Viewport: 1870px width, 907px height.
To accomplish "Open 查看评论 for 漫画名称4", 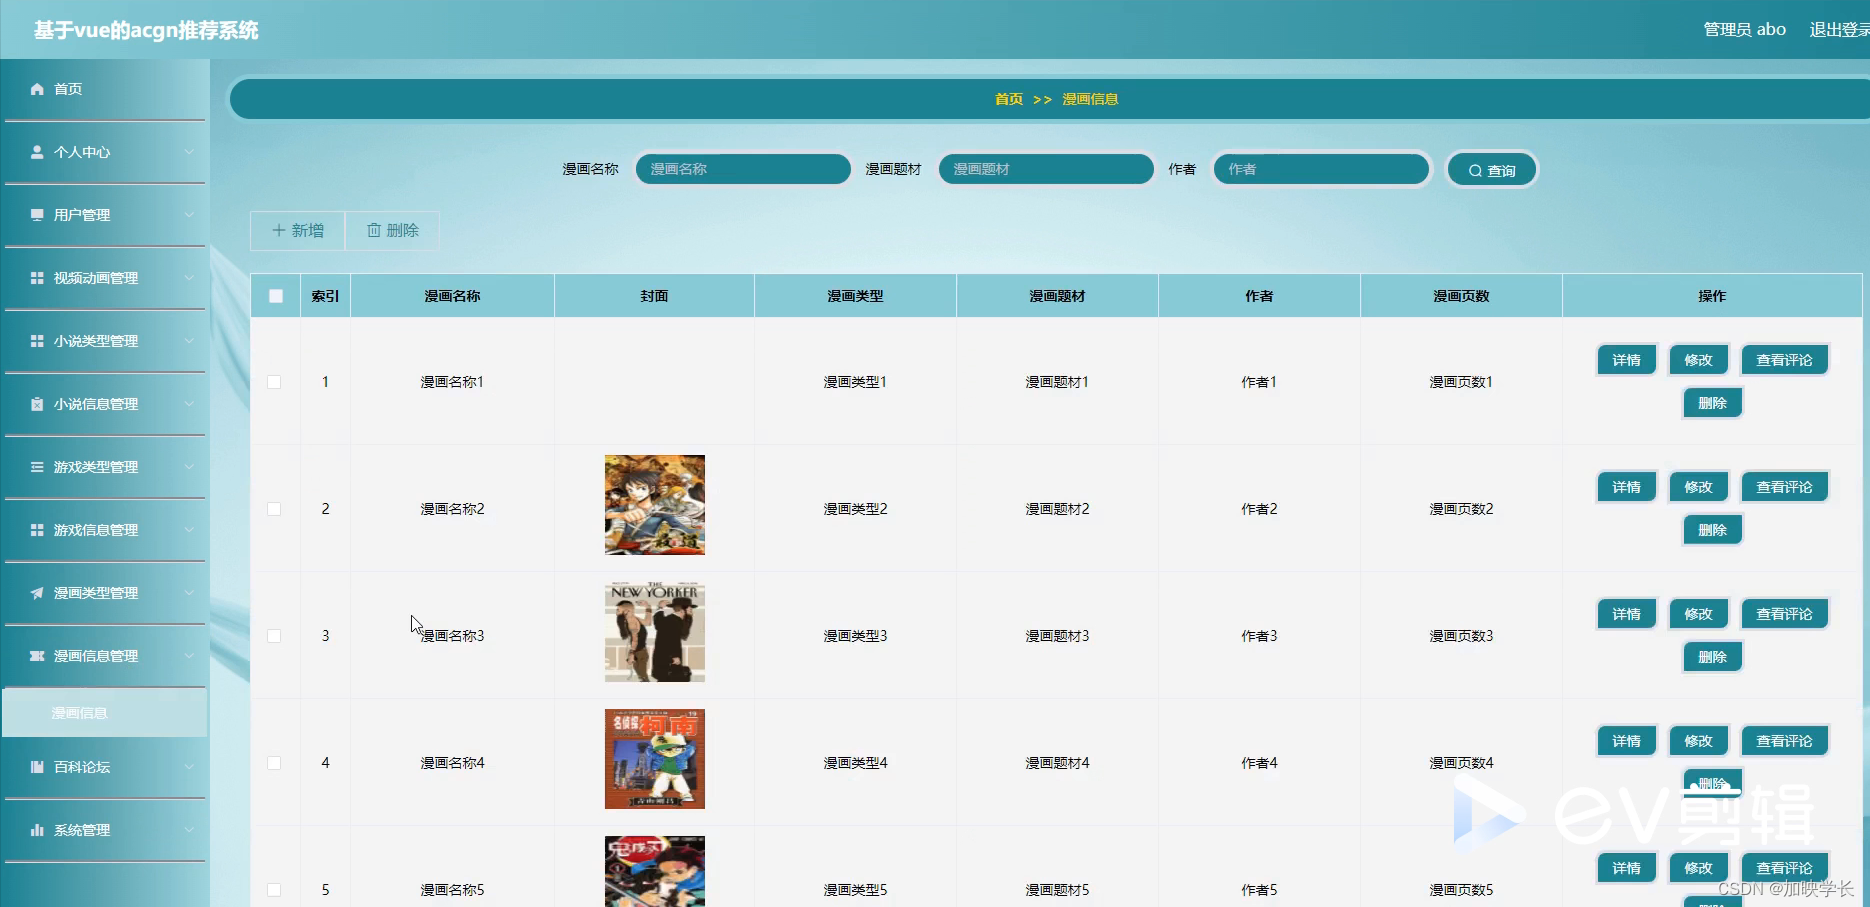I will [x=1784, y=741].
